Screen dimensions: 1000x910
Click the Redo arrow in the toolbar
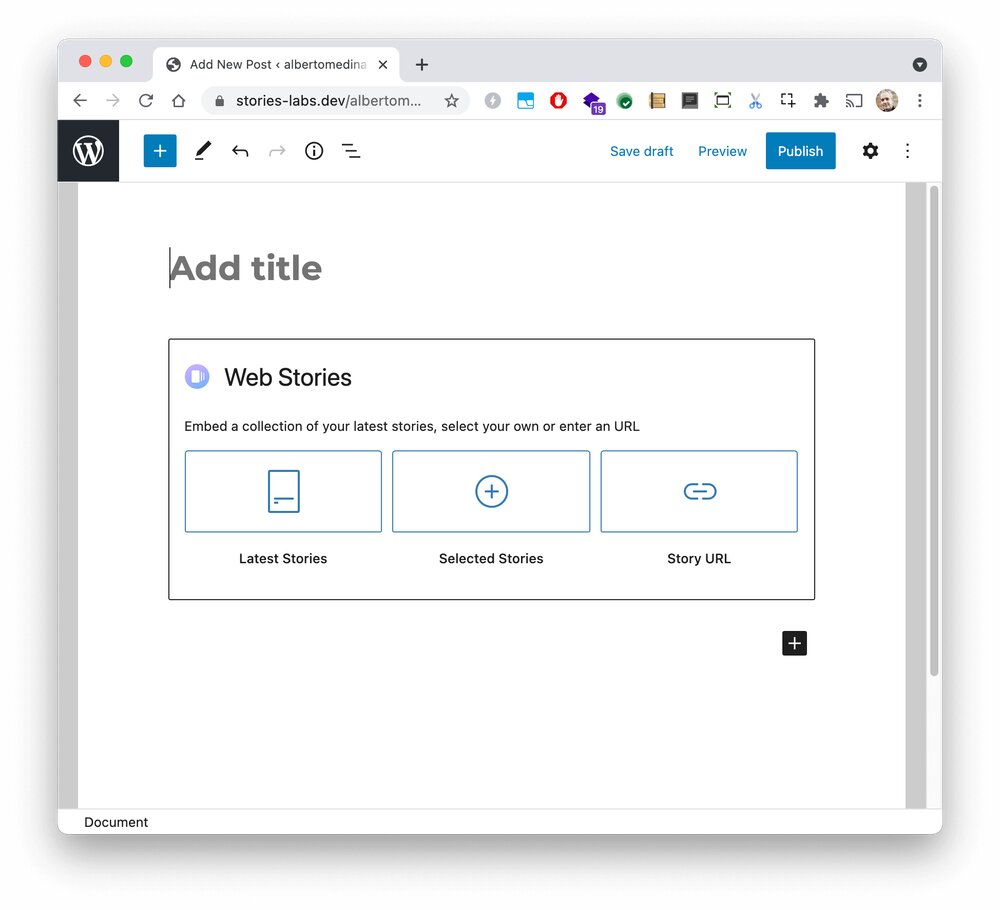[x=277, y=151]
